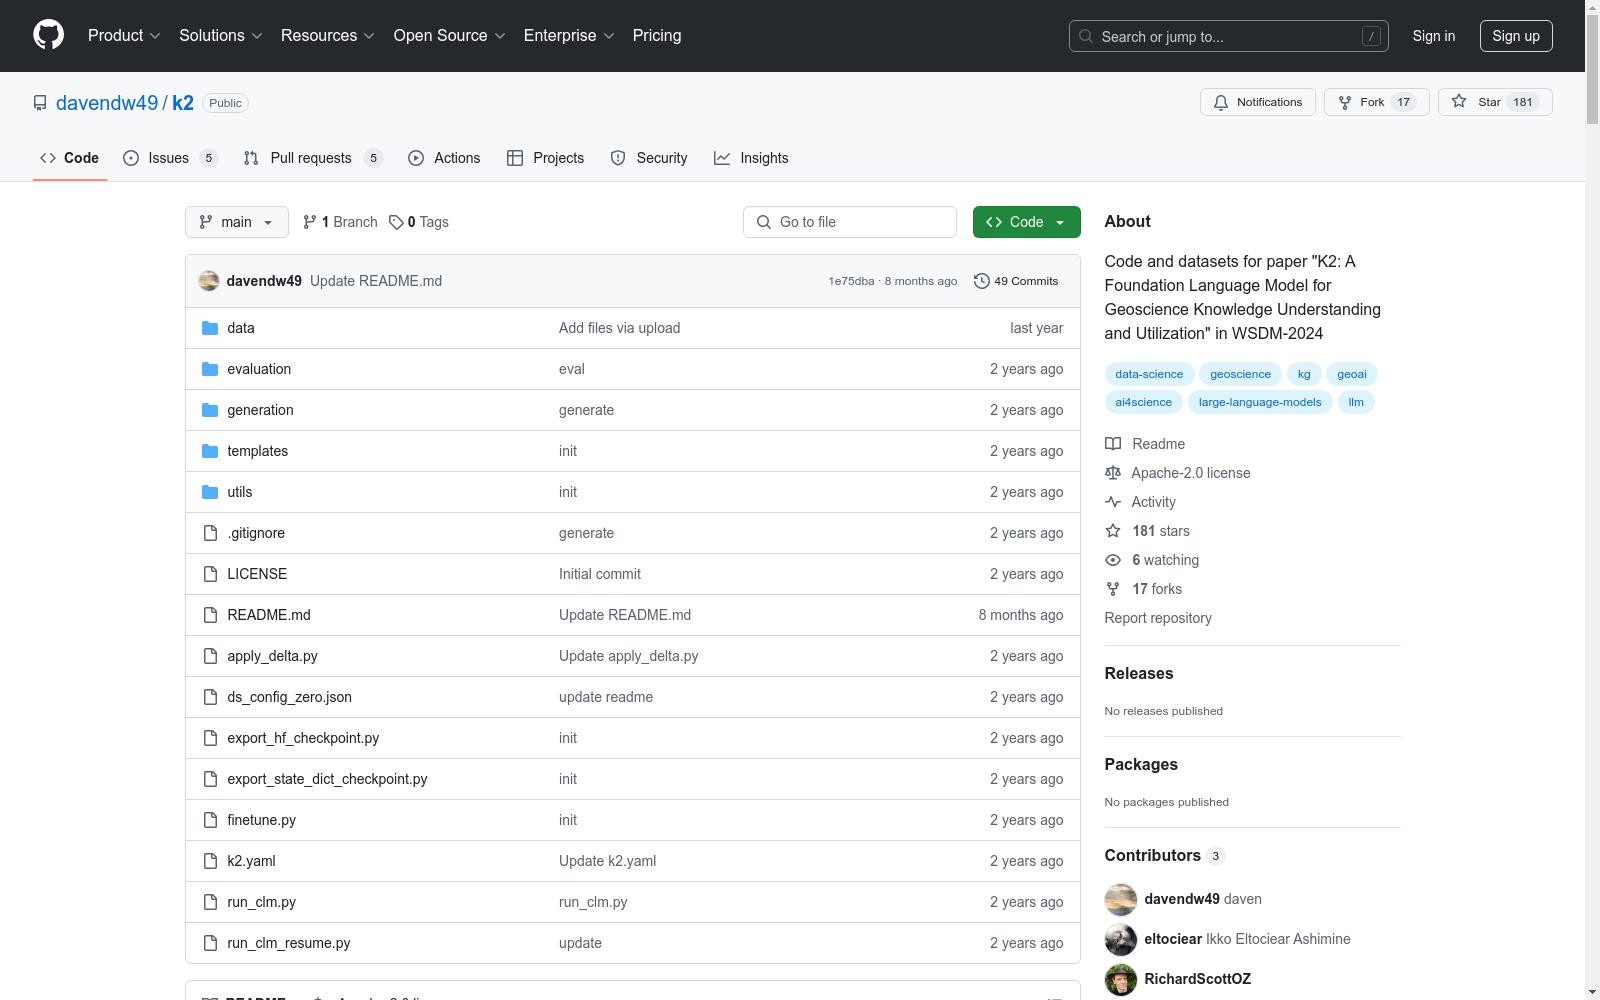Click the geoscience topic tag

pyautogui.click(x=1240, y=374)
